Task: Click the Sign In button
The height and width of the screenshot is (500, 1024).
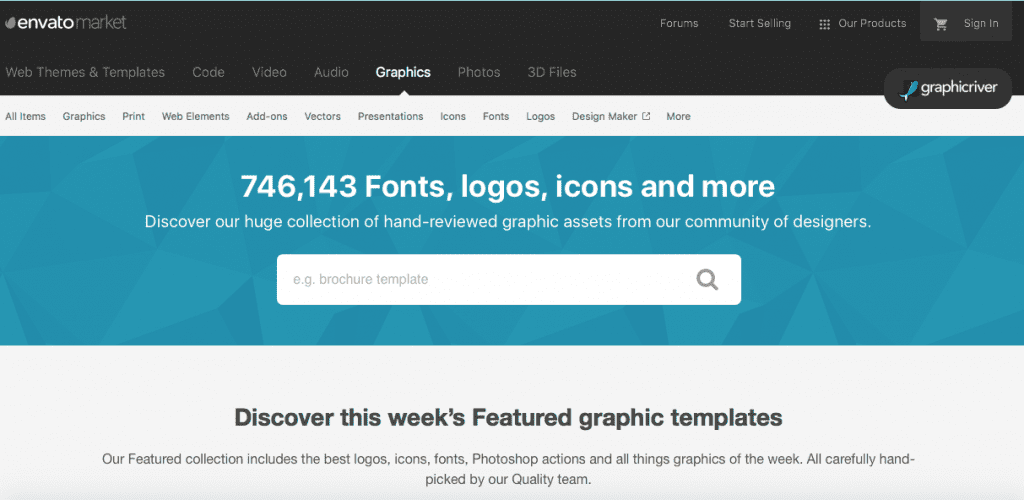Action: tap(981, 24)
